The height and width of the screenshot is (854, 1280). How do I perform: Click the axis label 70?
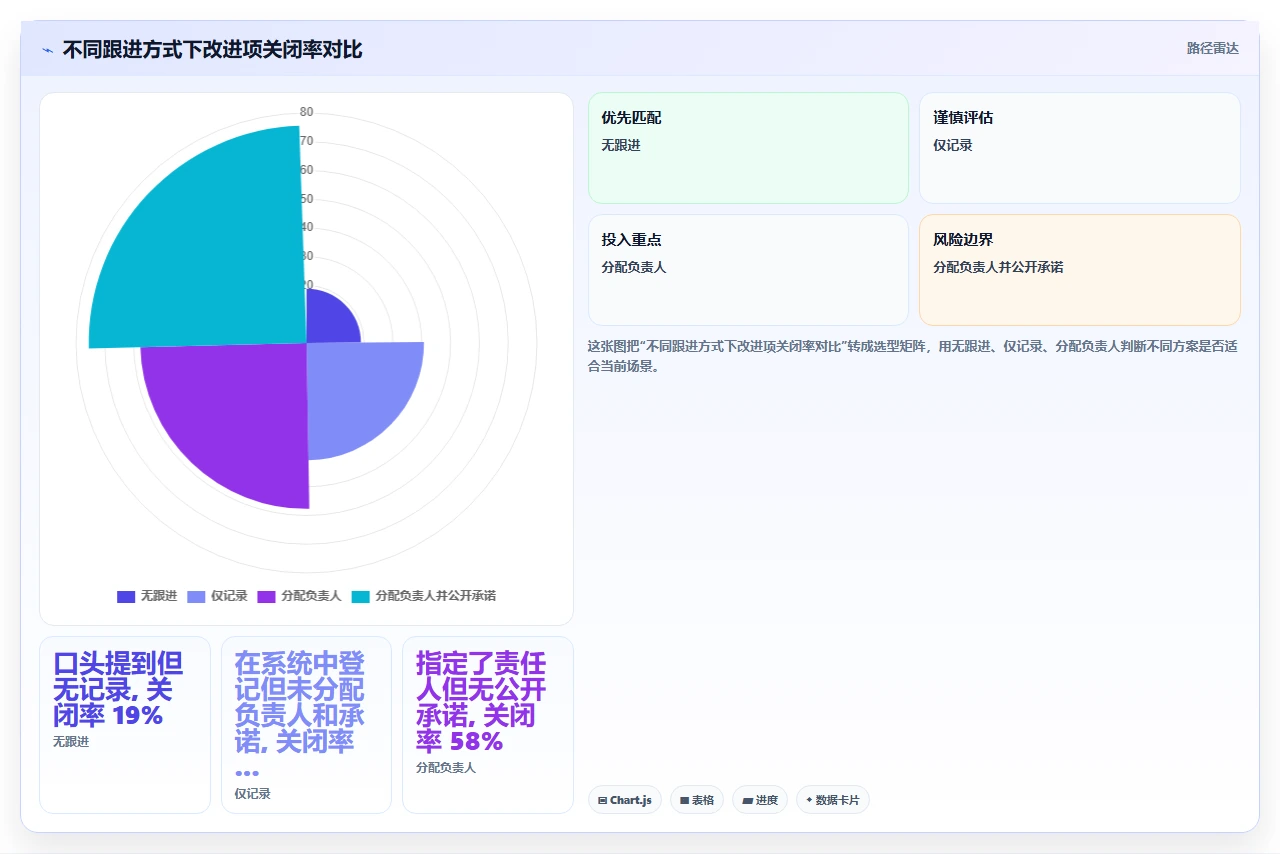306,141
